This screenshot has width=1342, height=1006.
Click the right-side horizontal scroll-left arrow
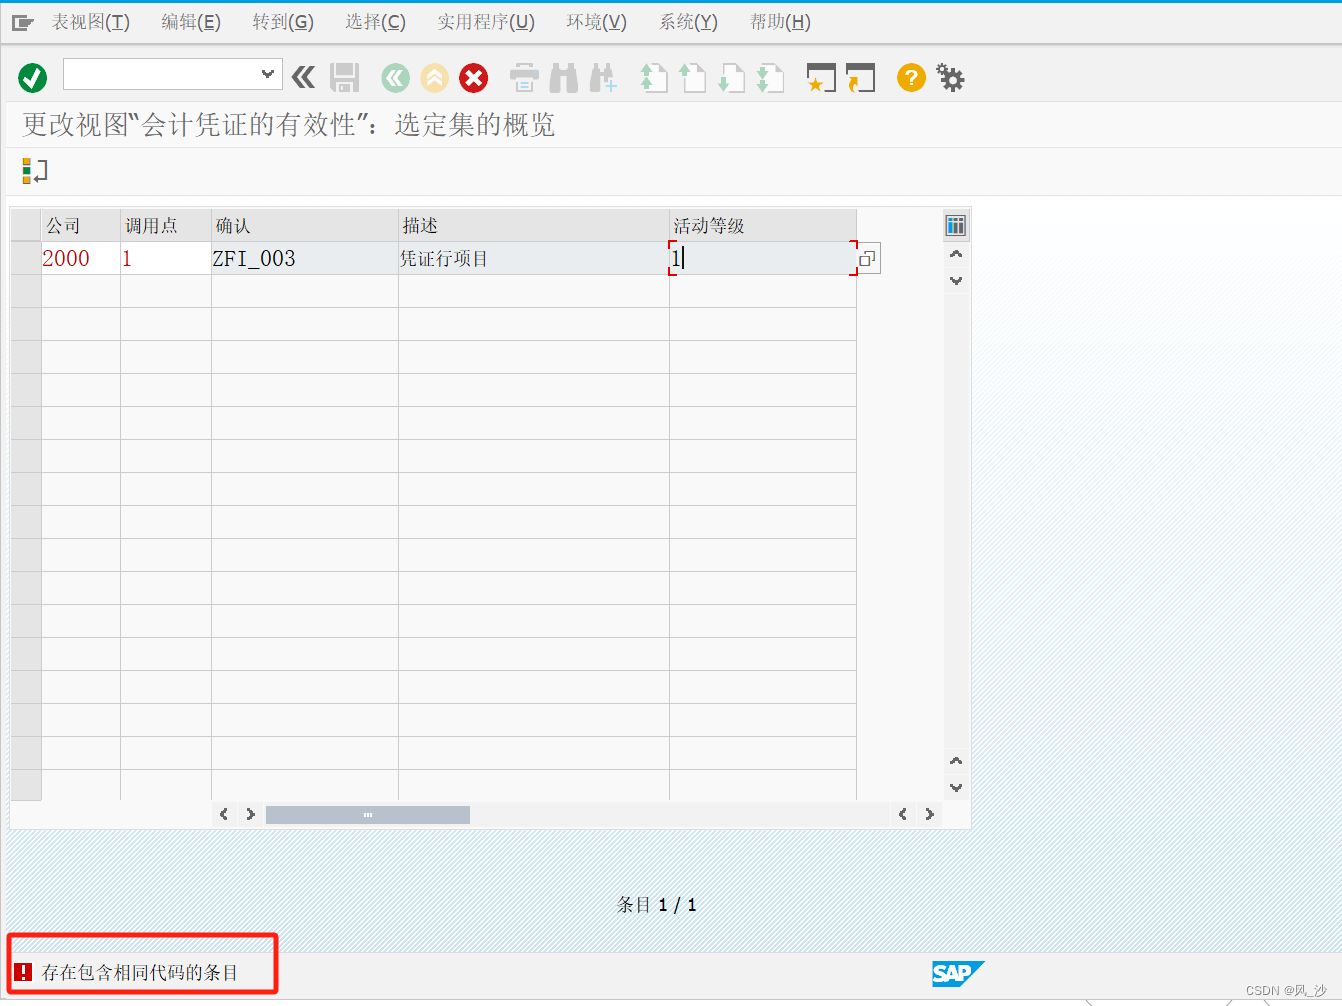[903, 814]
